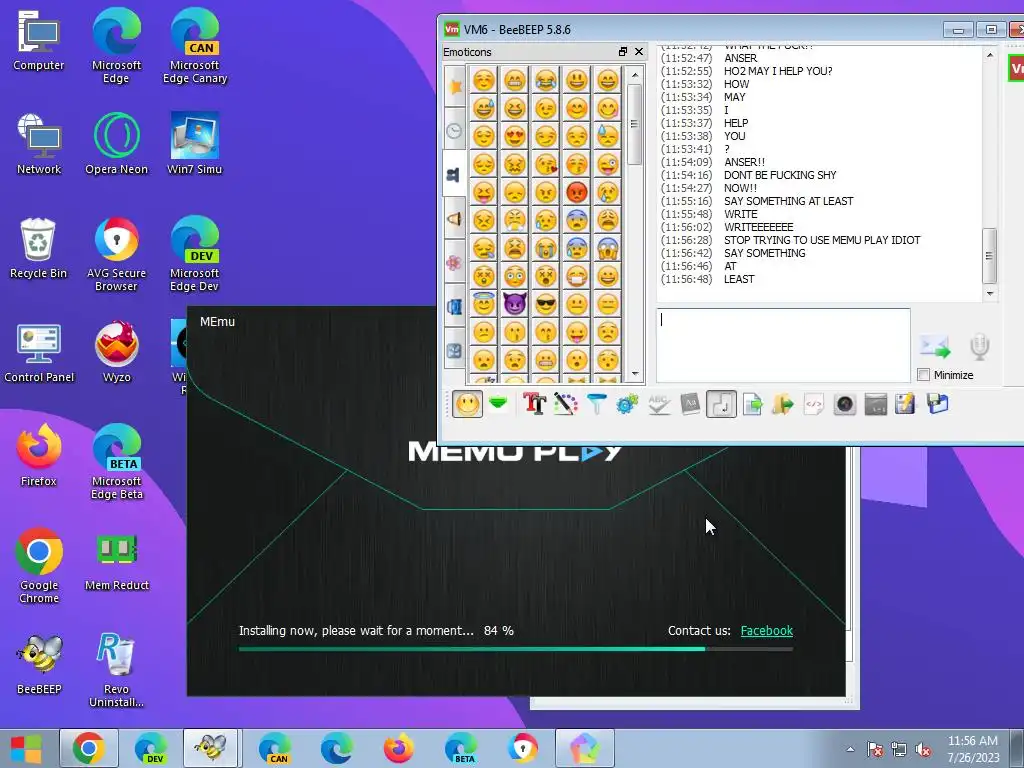Click the message filter funnel icon

tap(596, 404)
